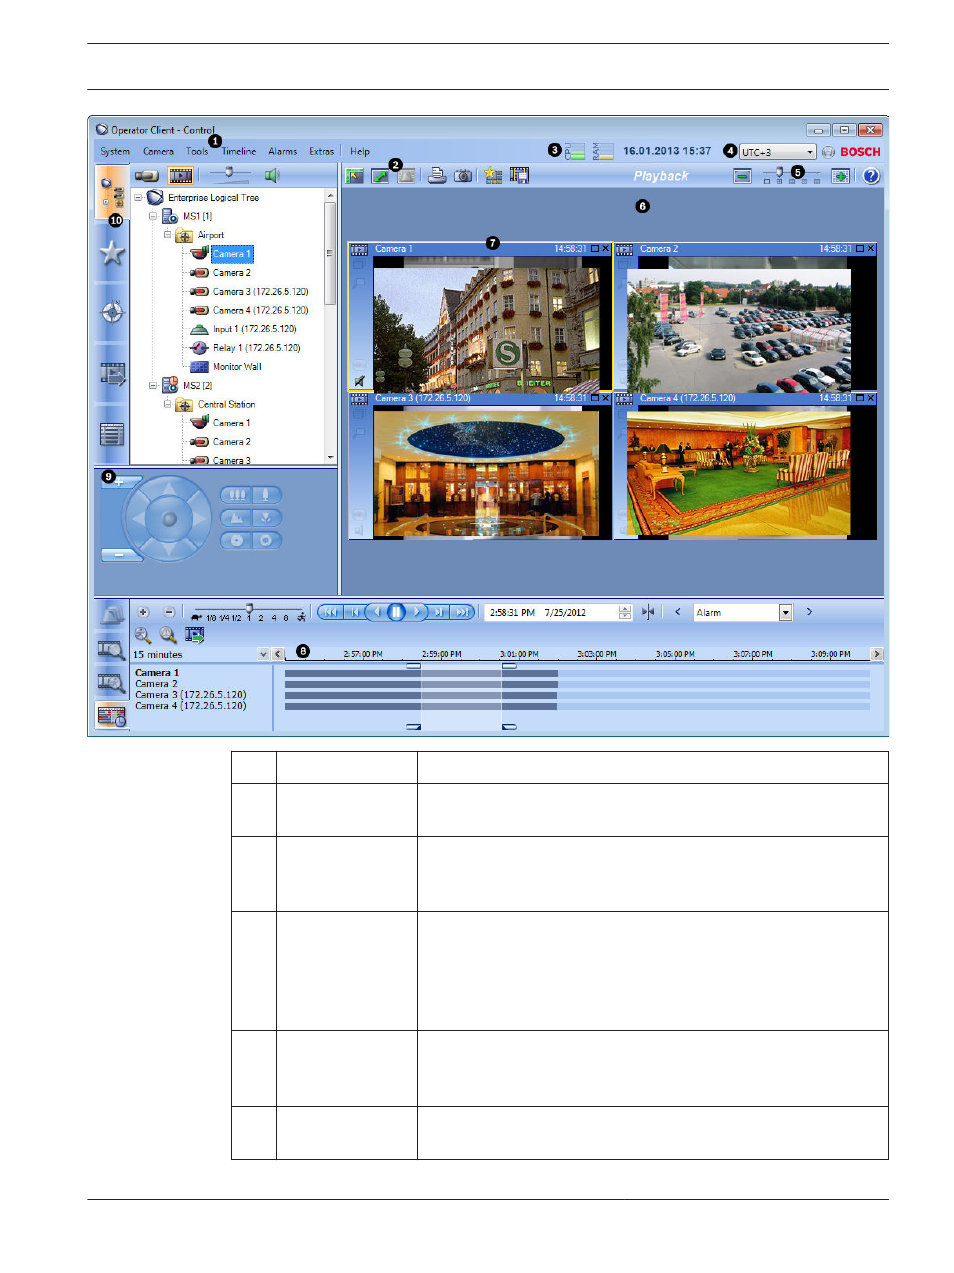The height and width of the screenshot is (1273, 954).
Task: Click the first green image toolbar icon
Action: pos(355,176)
